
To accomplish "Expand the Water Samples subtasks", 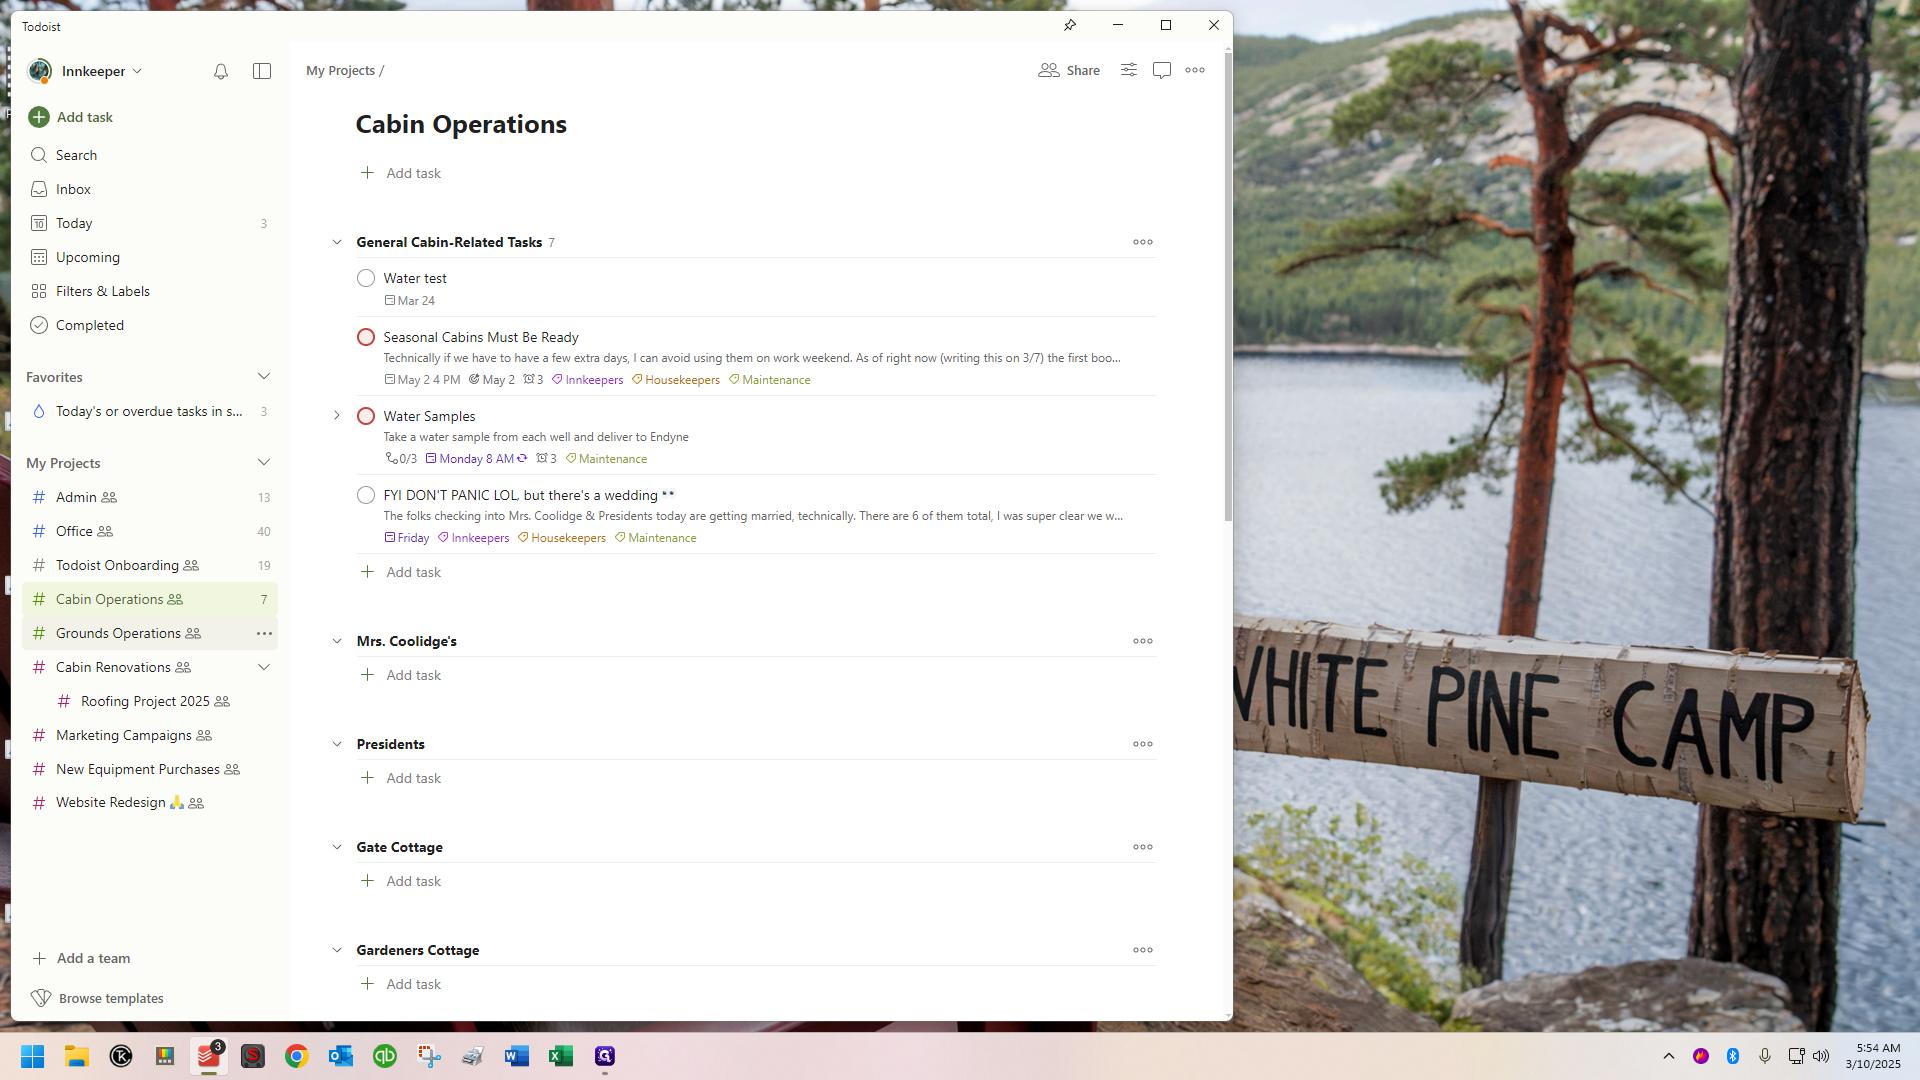I will pos(337,416).
